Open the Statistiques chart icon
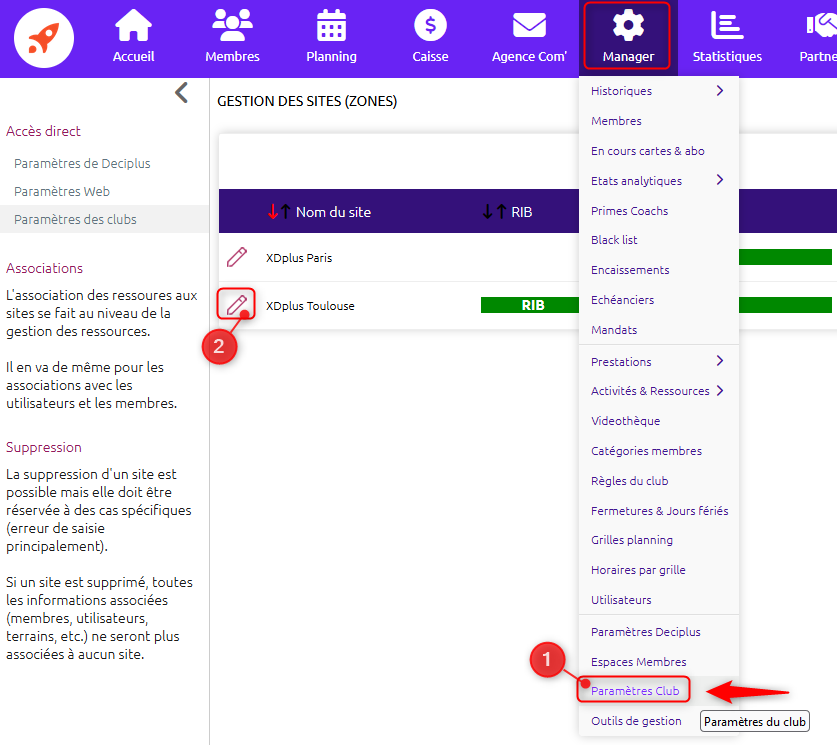Viewport: 837px width, 745px height. [727, 25]
